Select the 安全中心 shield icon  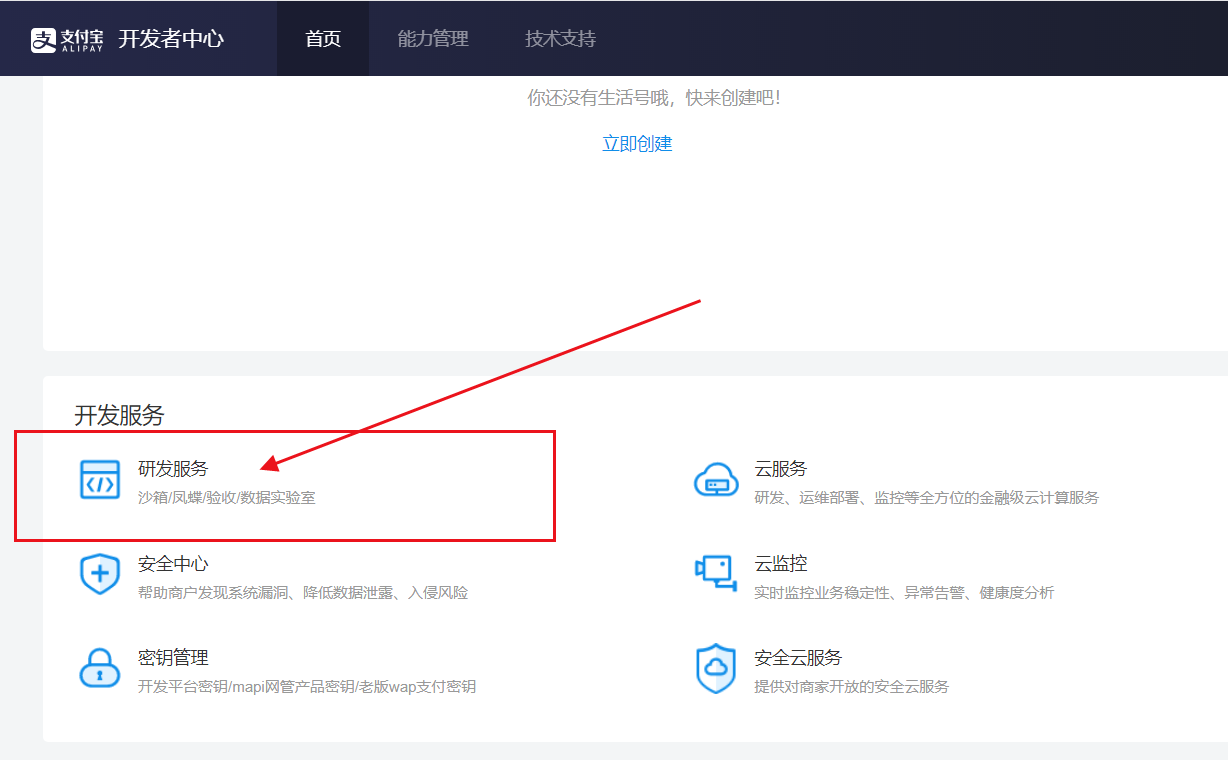pyautogui.click(x=100, y=575)
